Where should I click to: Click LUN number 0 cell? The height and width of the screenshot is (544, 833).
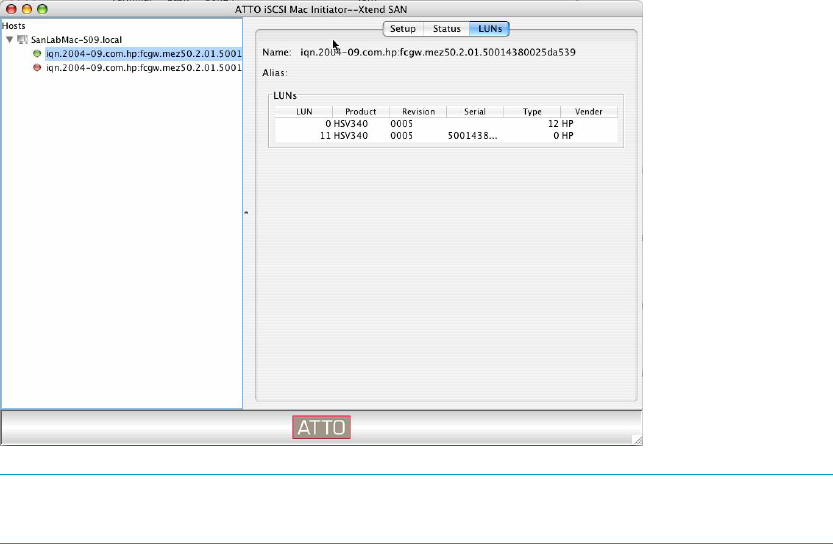[328, 124]
